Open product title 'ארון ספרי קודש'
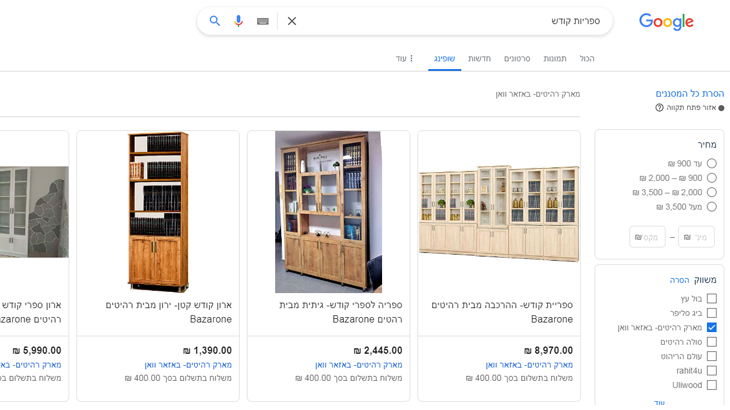Image resolution: width=730 pixels, height=410 pixels. click(31, 312)
